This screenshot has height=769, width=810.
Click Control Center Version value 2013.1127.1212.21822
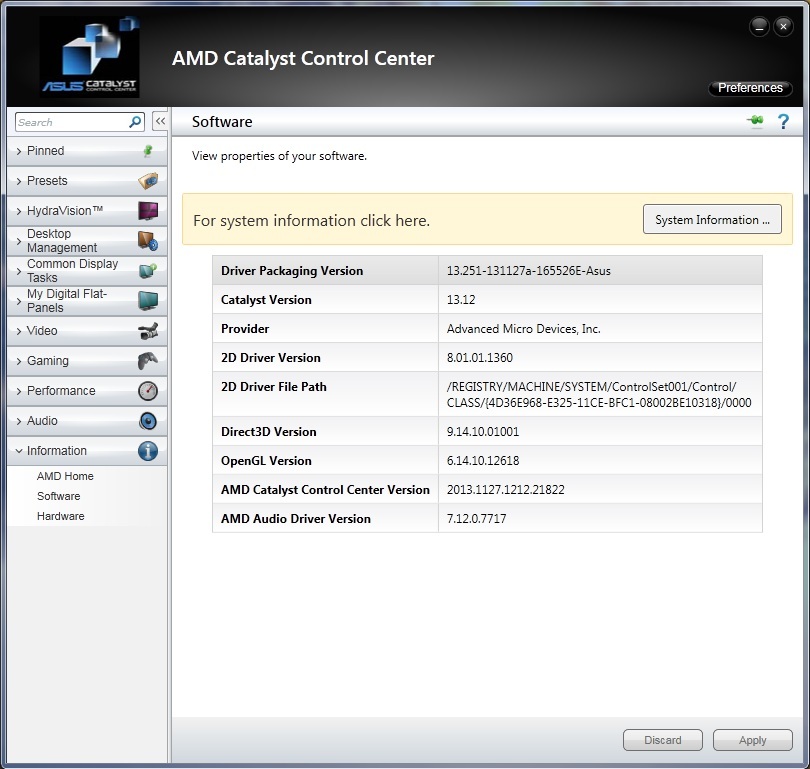505,490
